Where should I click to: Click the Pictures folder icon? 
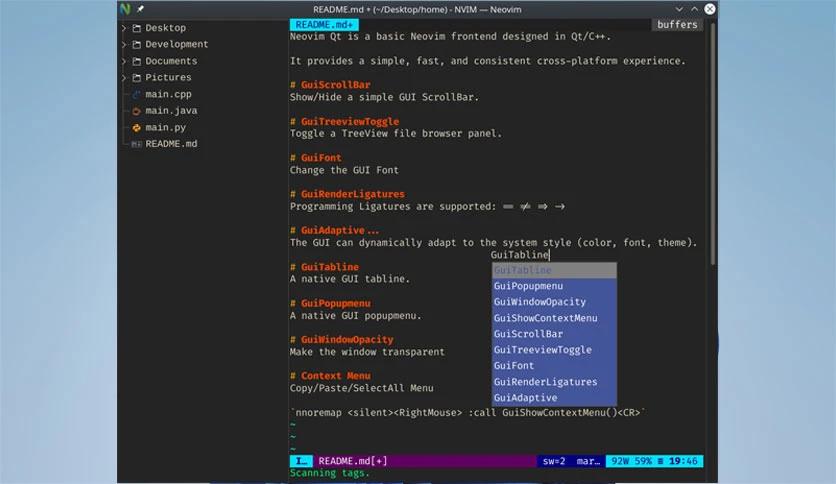pyautogui.click(x=136, y=78)
